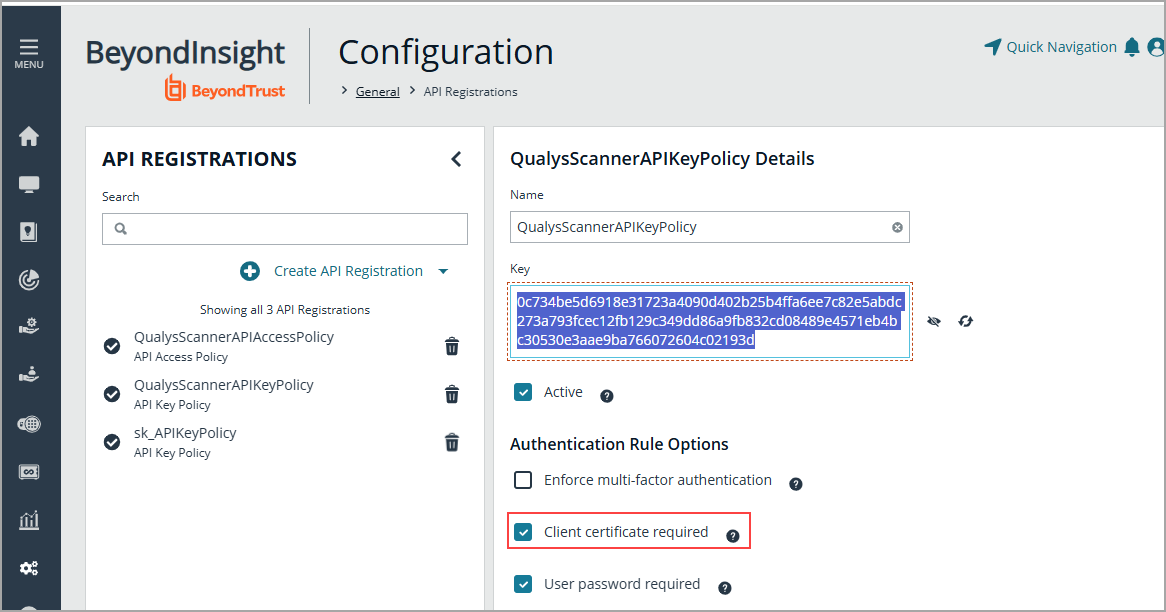Viewport: 1166px width, 612px height.
Task: Open the pie chart reports icon
Action: [30, 280]
